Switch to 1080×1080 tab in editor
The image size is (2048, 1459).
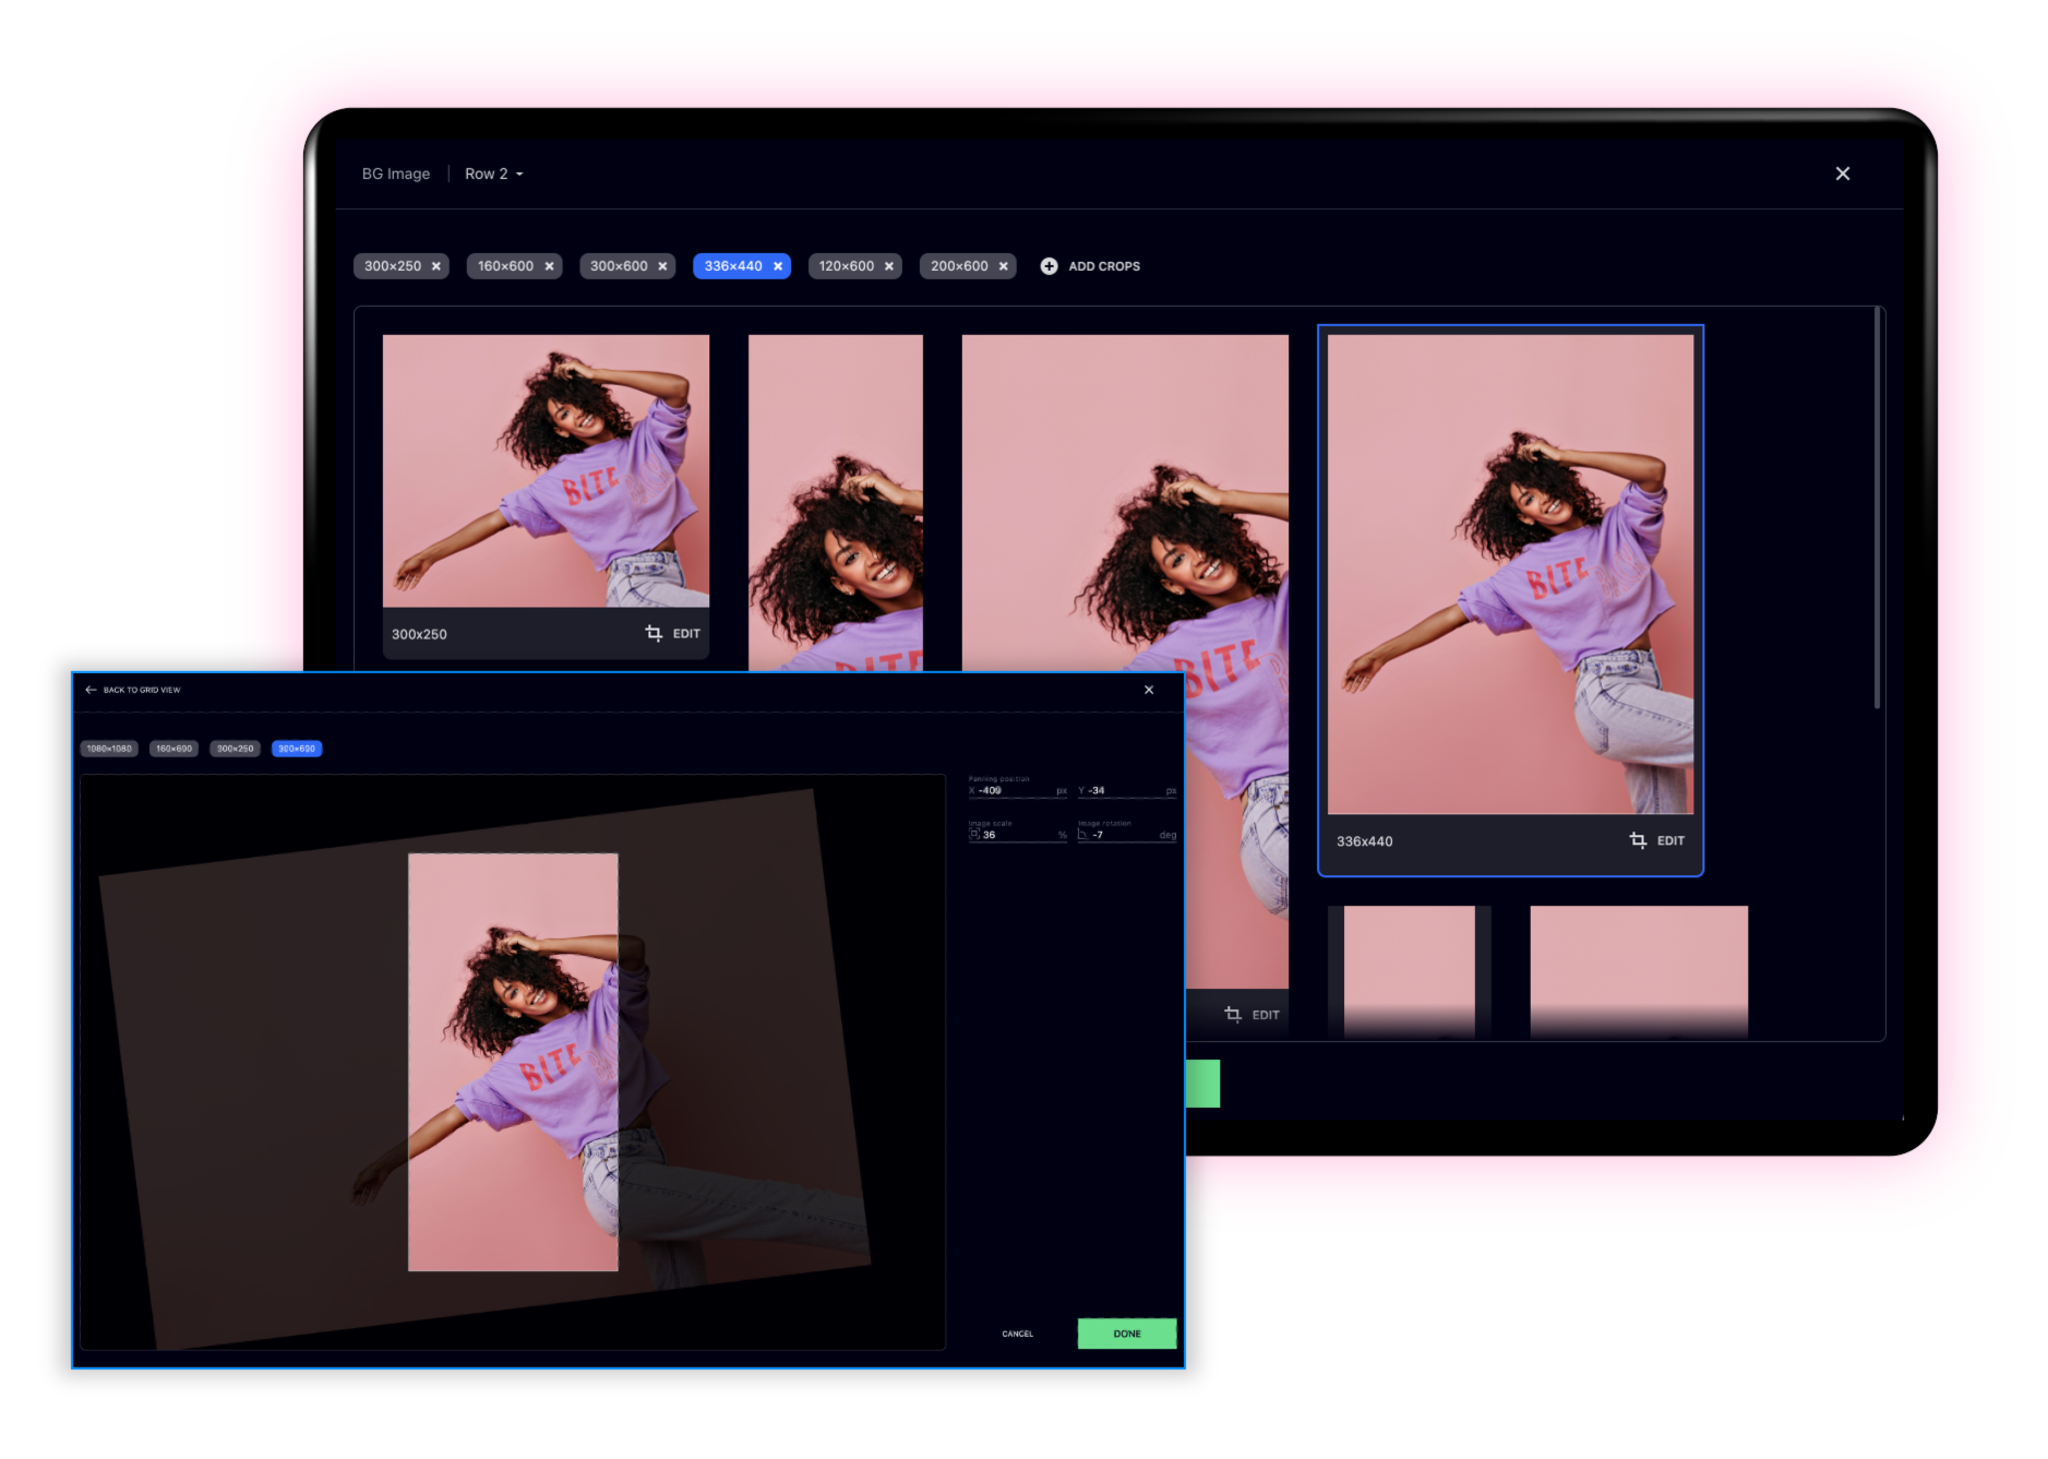click(x=109, y=748)
